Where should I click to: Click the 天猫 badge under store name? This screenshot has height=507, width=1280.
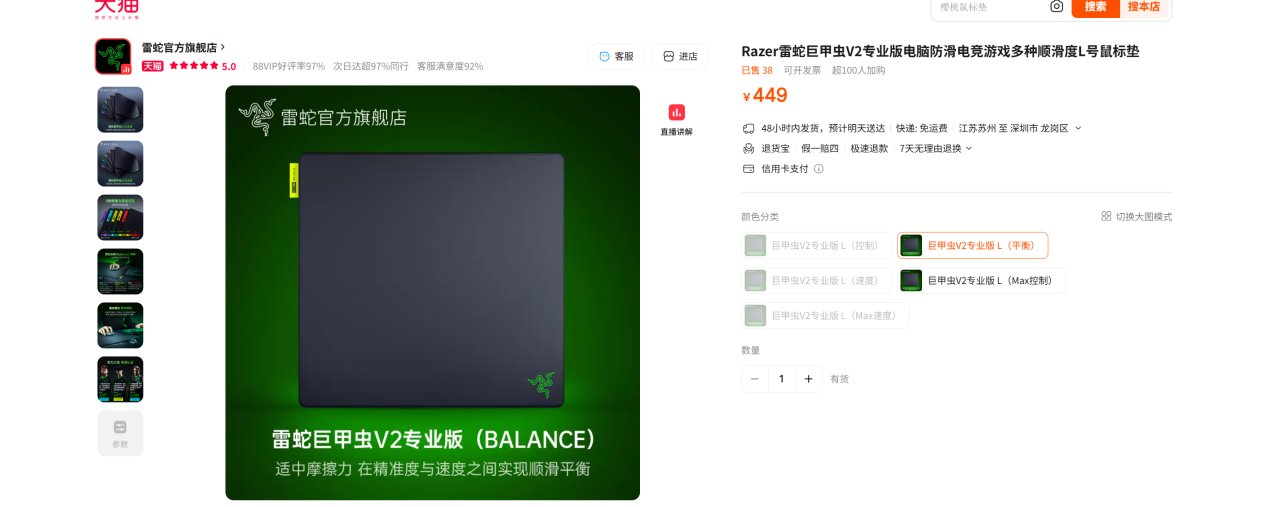click(152, 66)
